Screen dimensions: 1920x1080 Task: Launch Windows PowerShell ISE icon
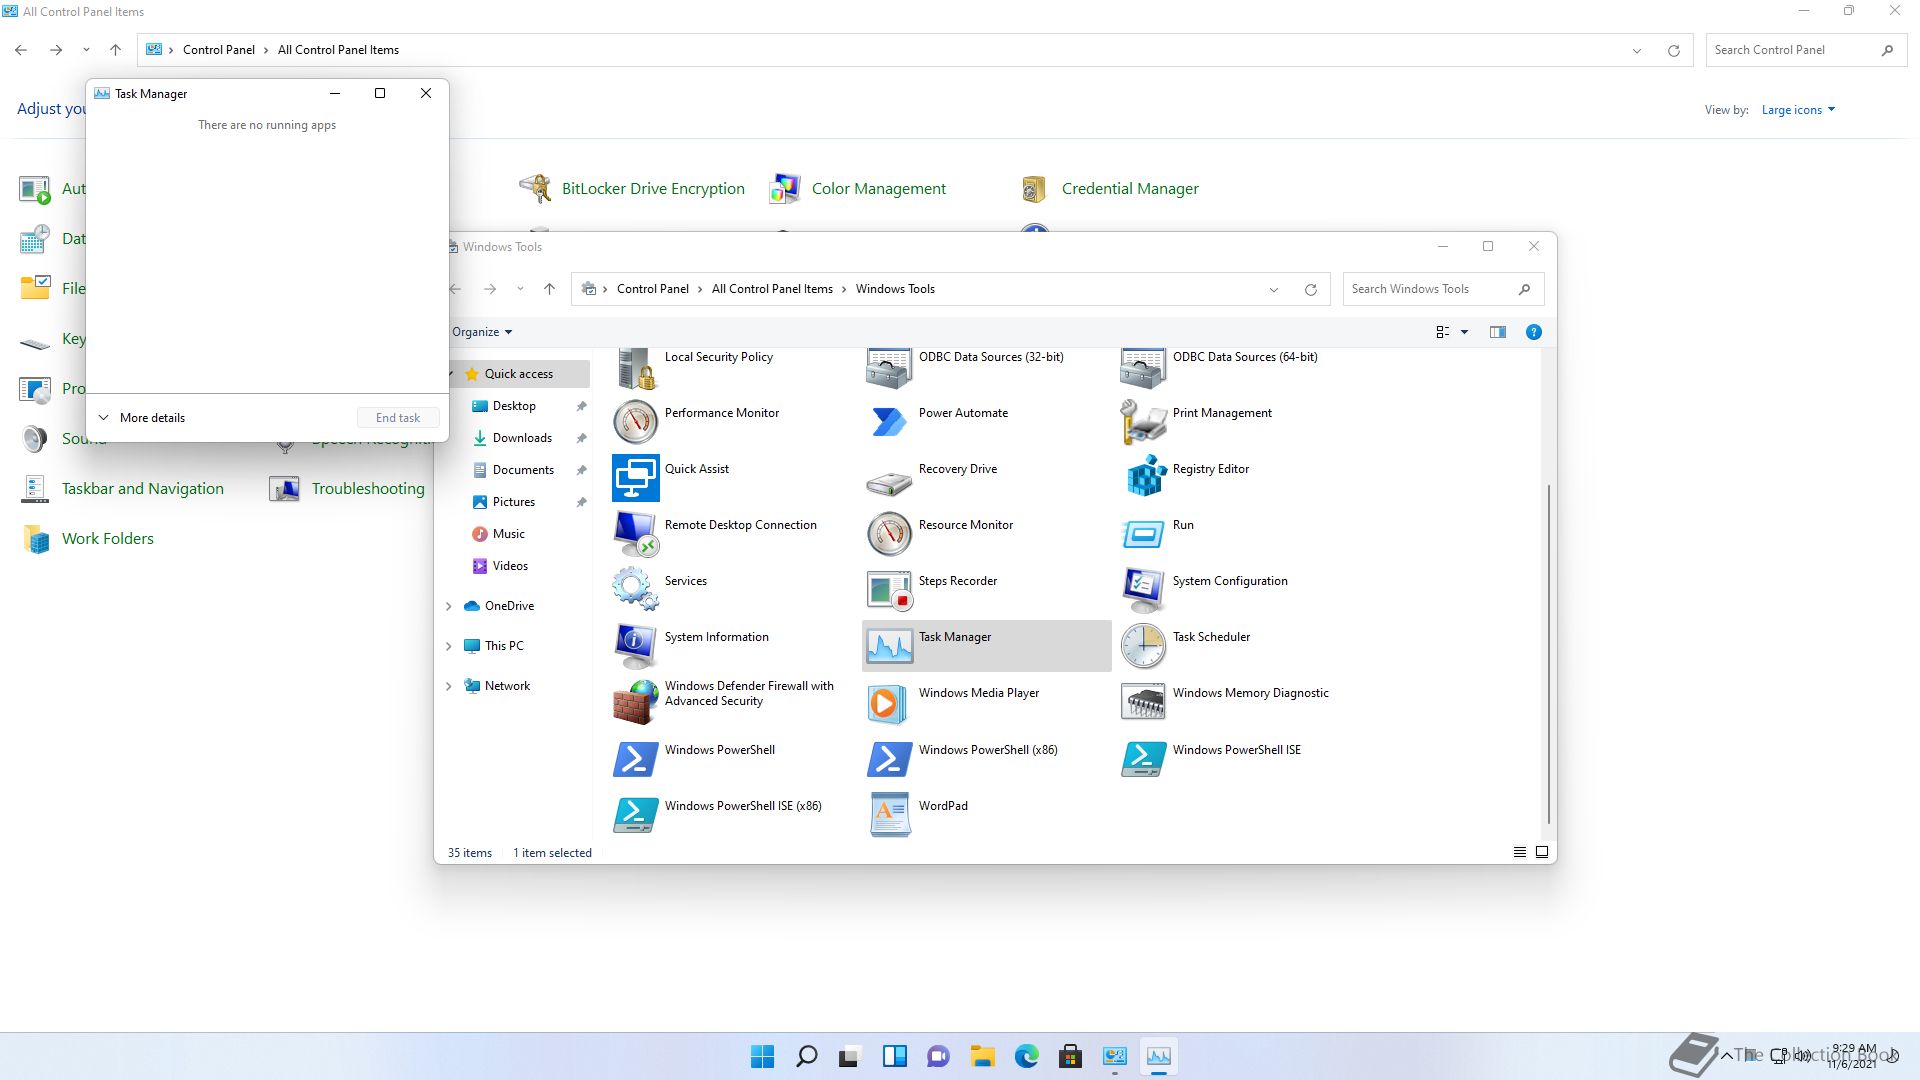1144,759
